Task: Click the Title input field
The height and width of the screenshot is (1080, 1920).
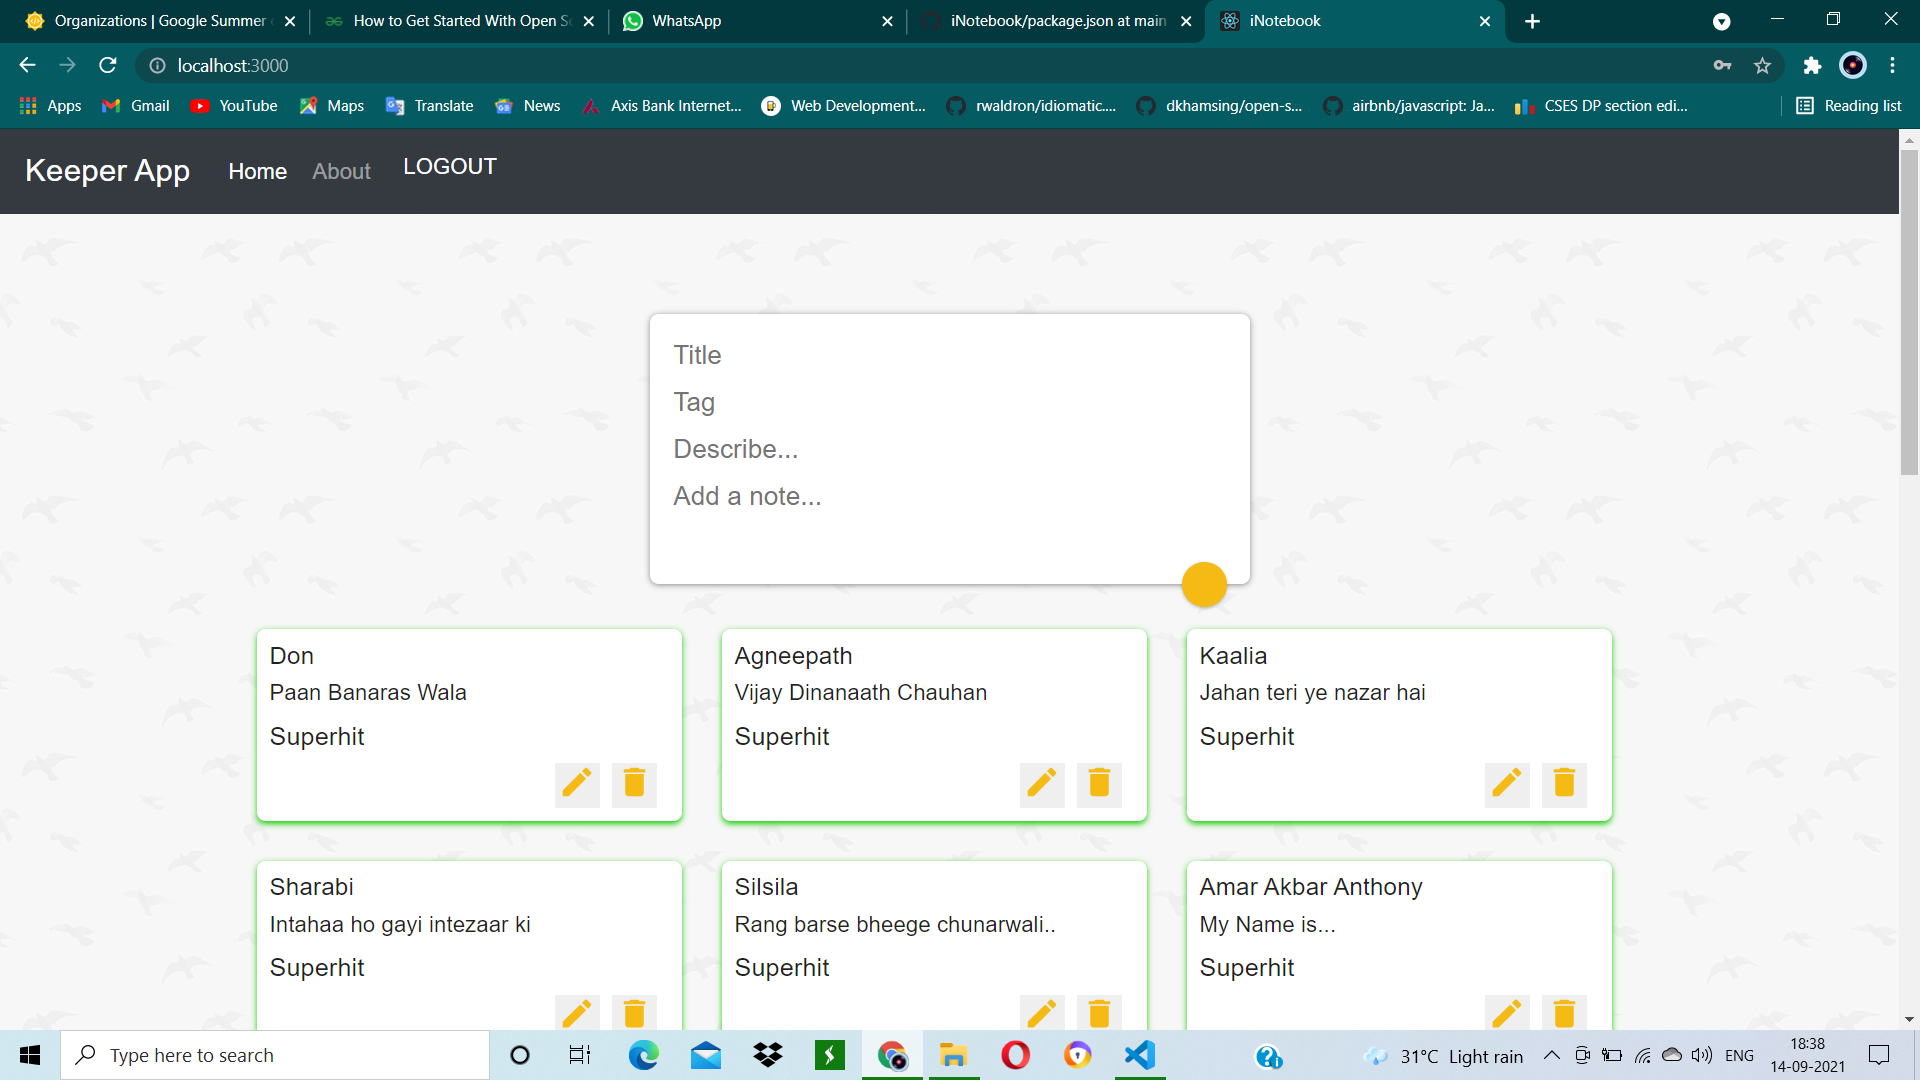Action: click(x=948, y=355)
